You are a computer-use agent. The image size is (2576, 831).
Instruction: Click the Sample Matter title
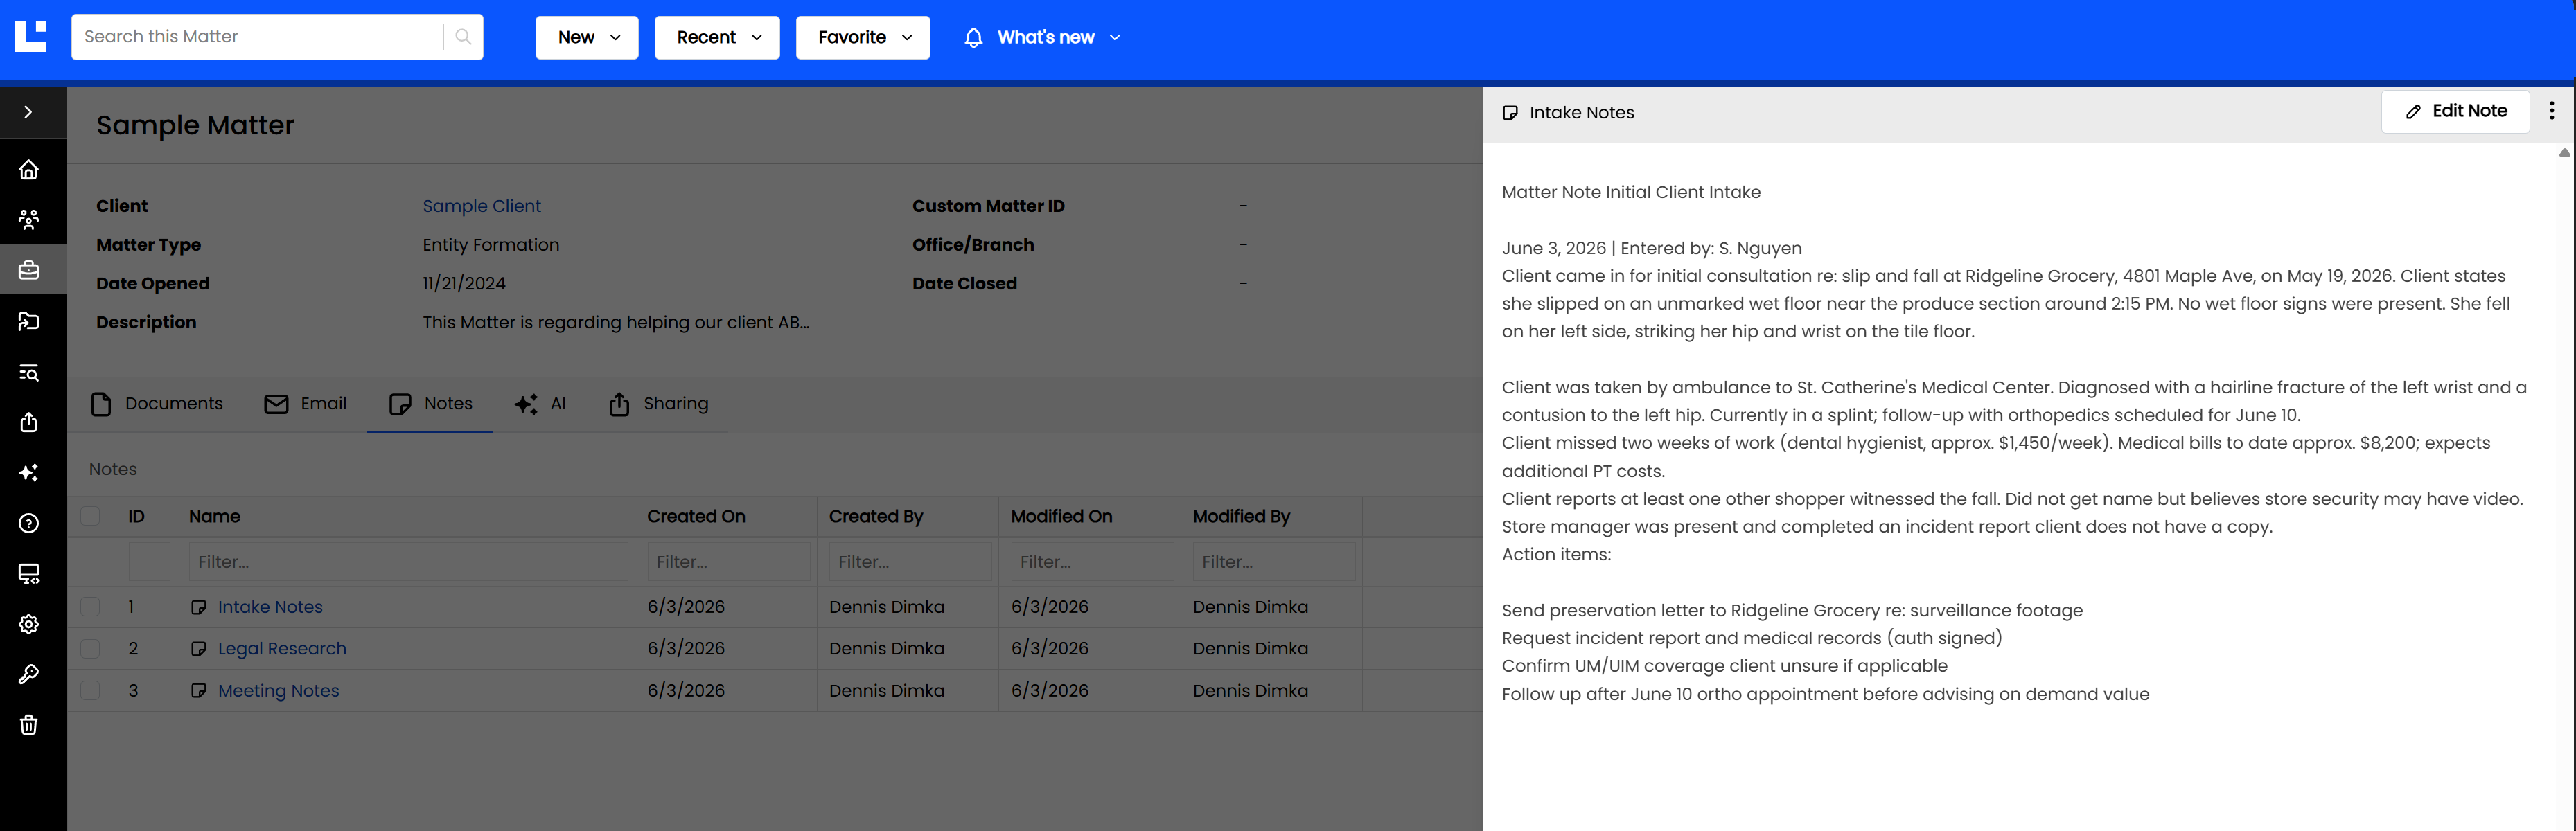195,125
